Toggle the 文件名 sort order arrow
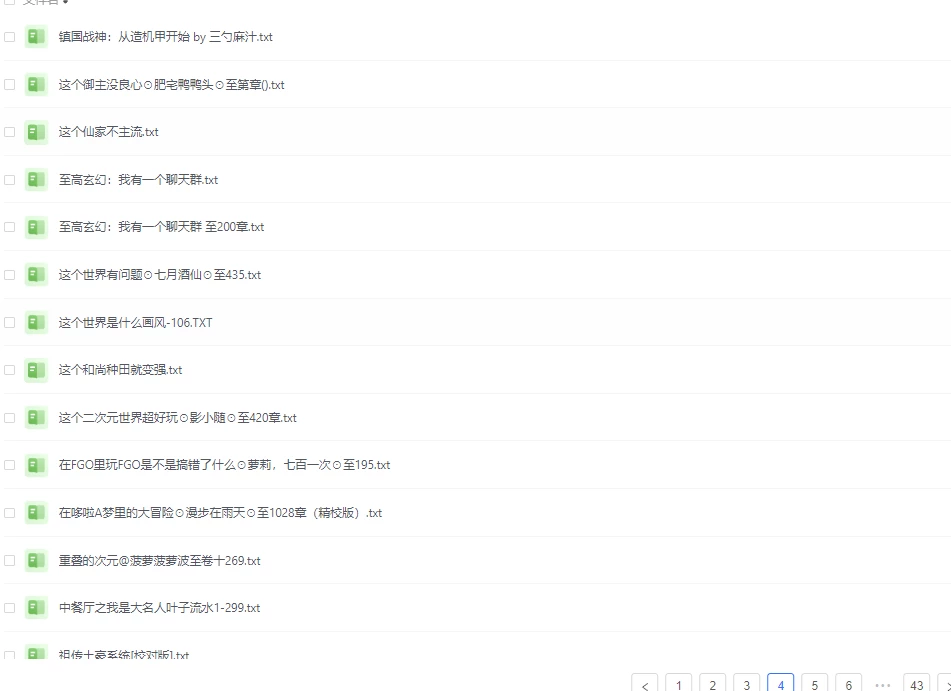The height and width of the screenshot is (691, 951). click(65, 2)
